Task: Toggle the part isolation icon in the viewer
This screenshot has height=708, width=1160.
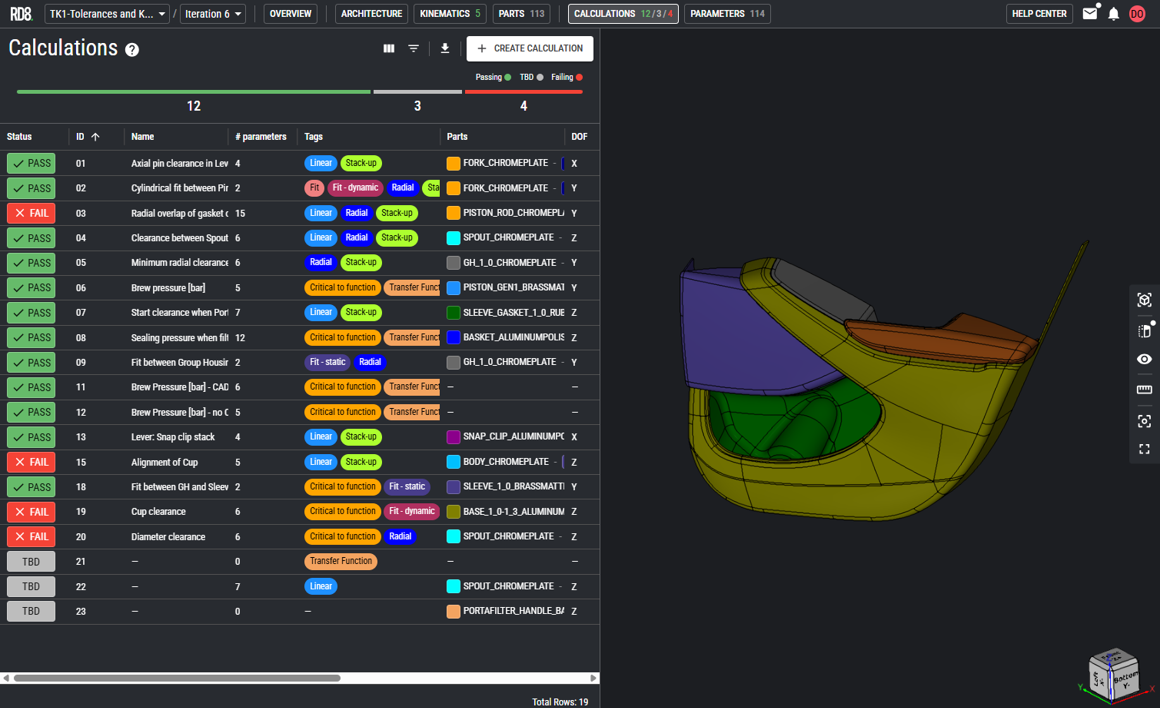Action: point(1144,329)
